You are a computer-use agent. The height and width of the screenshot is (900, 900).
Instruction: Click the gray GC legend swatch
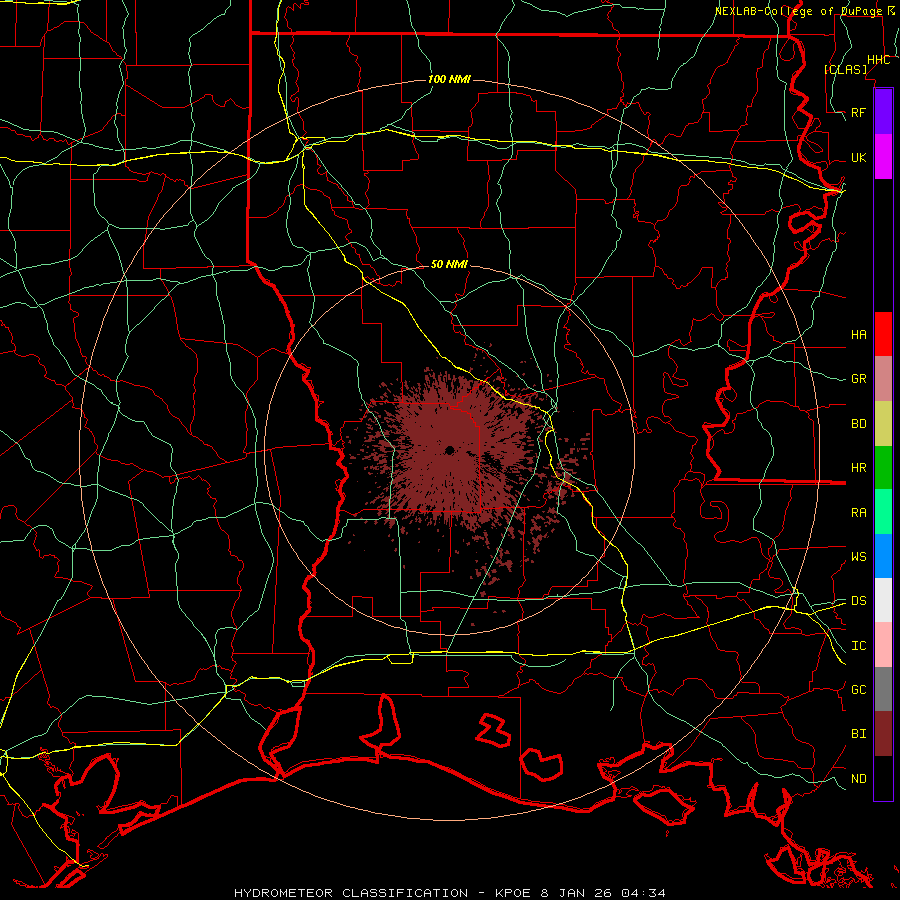pyautogui.click(x=883, y=689)
